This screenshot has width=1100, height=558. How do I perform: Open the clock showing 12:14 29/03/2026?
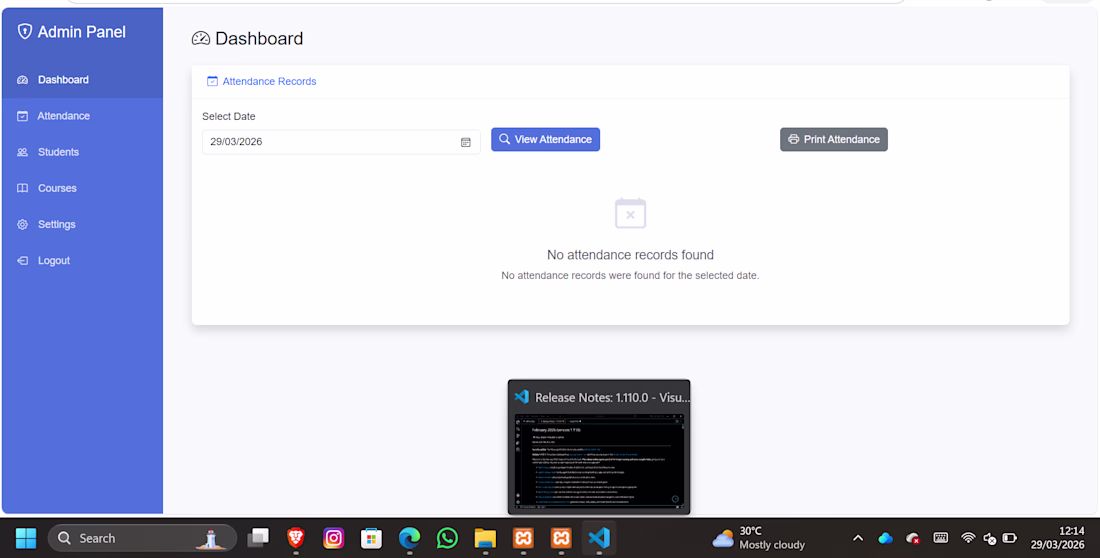(1057, 538)
